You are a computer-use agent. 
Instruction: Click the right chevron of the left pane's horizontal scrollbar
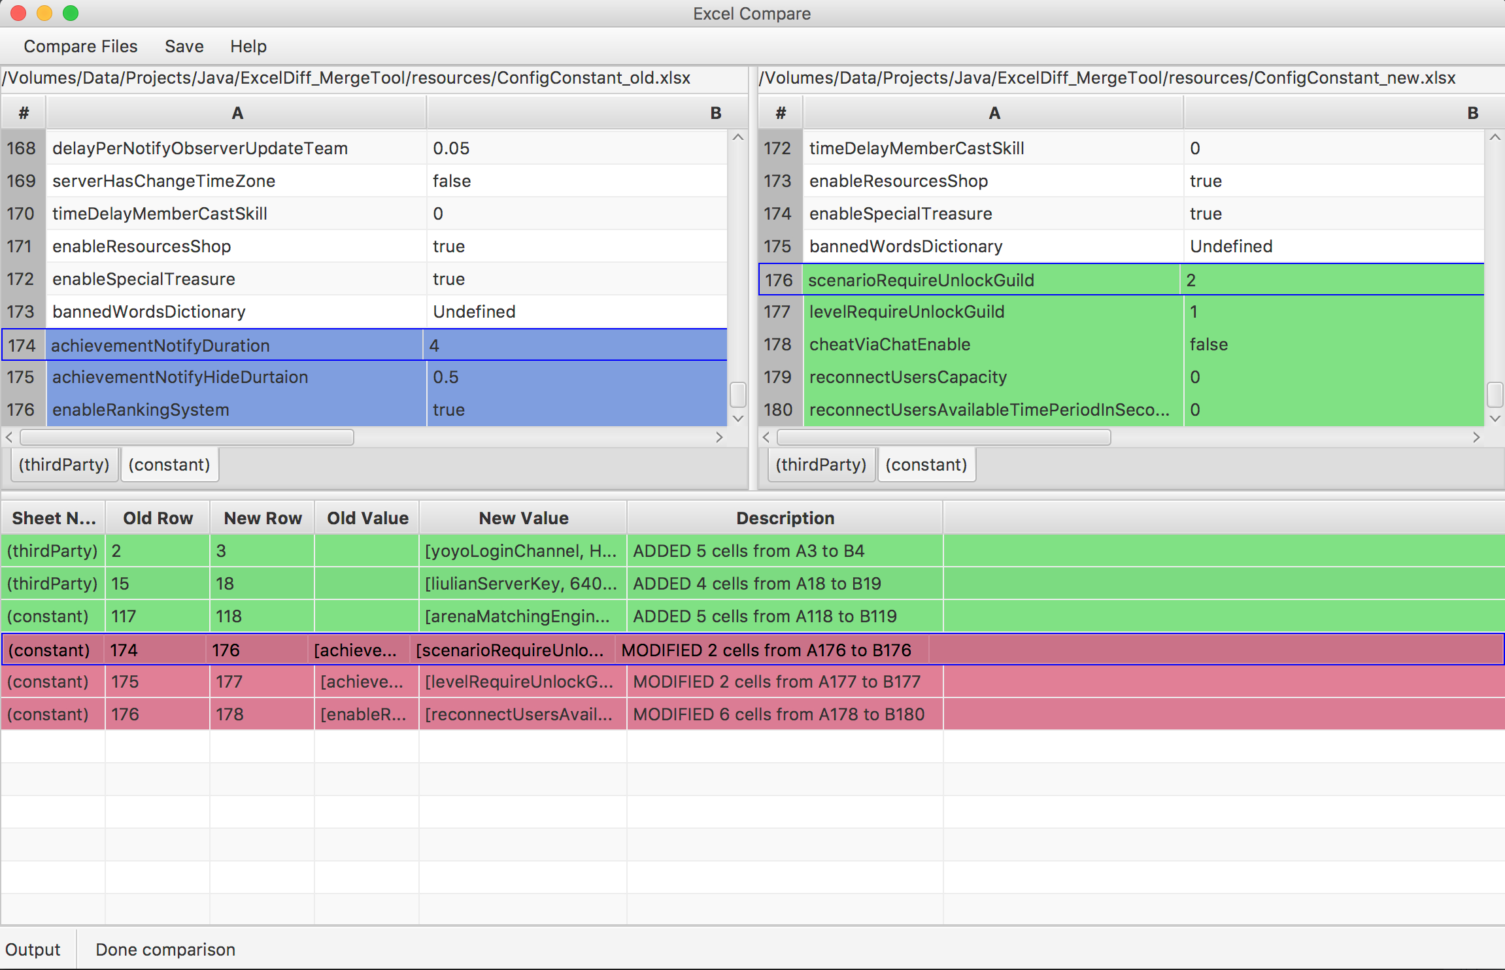tap(719, 437)
